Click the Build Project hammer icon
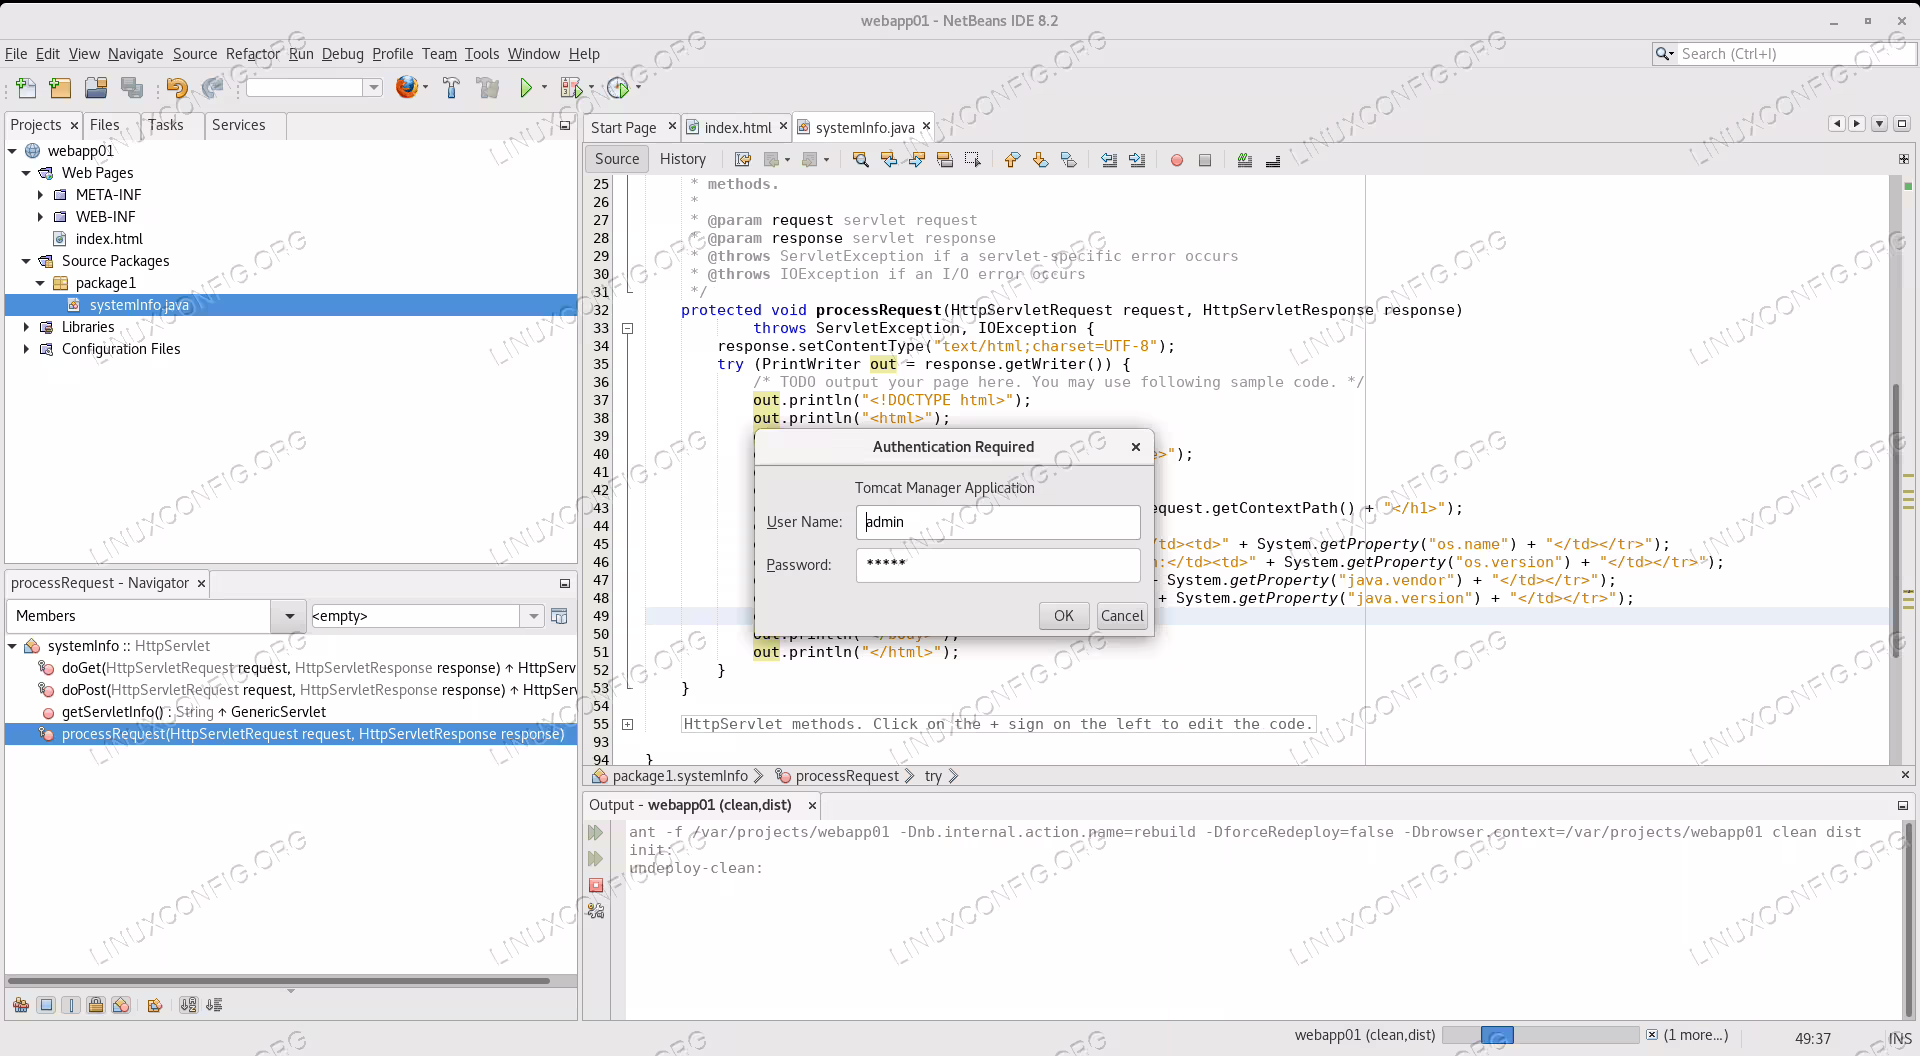The width and height of the screenshot is (1920, 1056). pyautogui.click(x=451, y=88)
